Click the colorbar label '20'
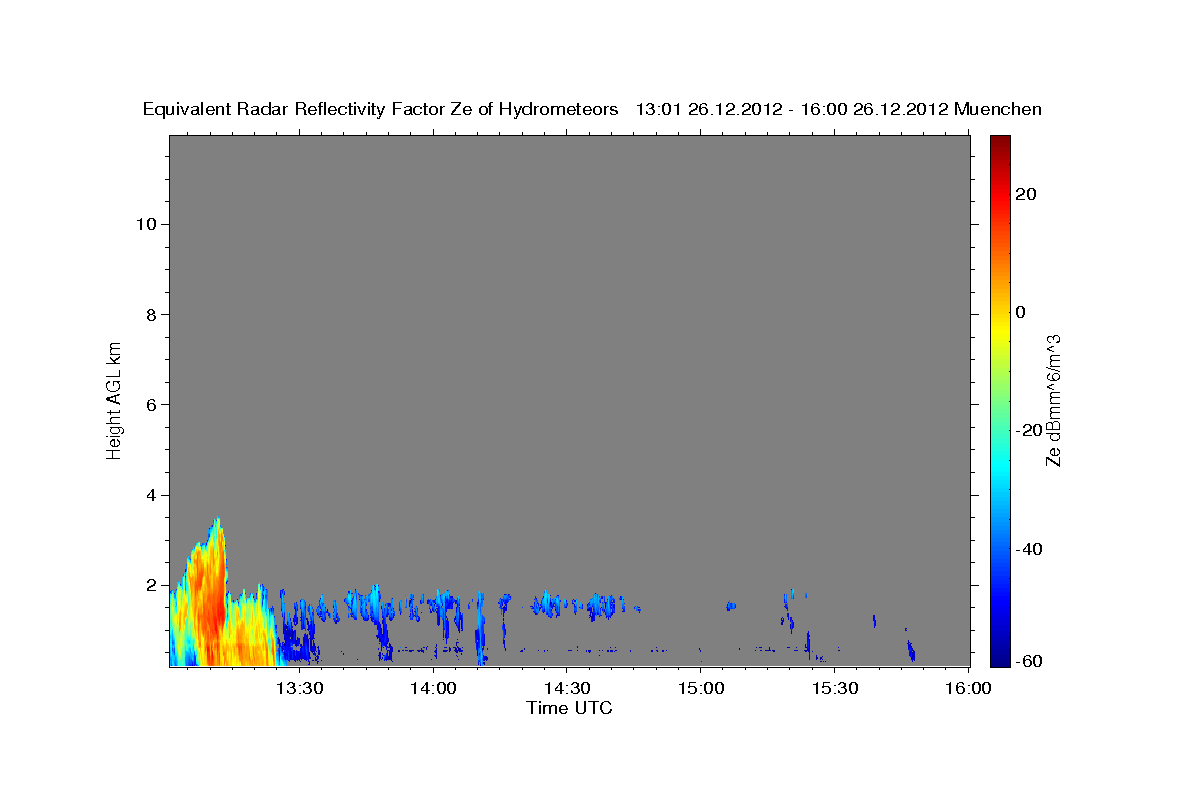This screenshot has width=1200, height=800. (x=1025, y=194)
